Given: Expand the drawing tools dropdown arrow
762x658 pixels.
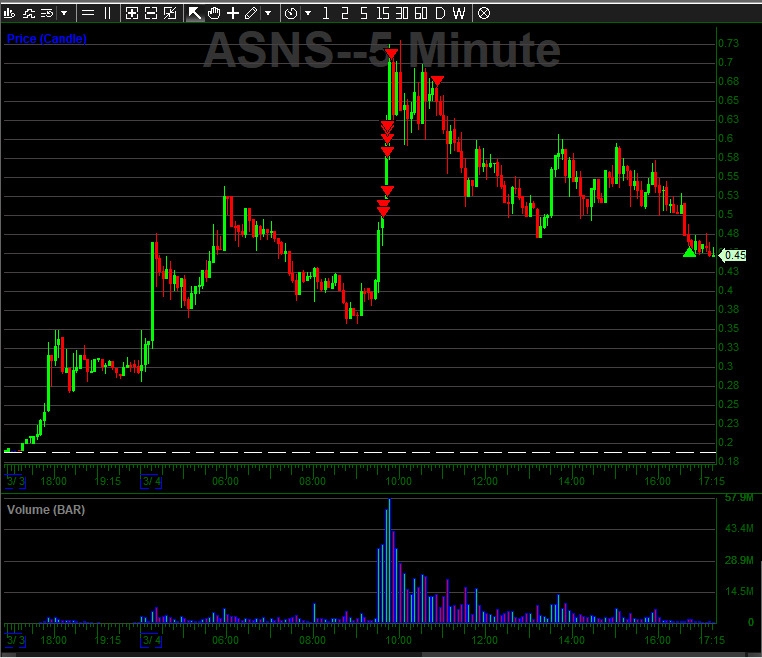Looking at the screenshot, I should click(268, 13).
